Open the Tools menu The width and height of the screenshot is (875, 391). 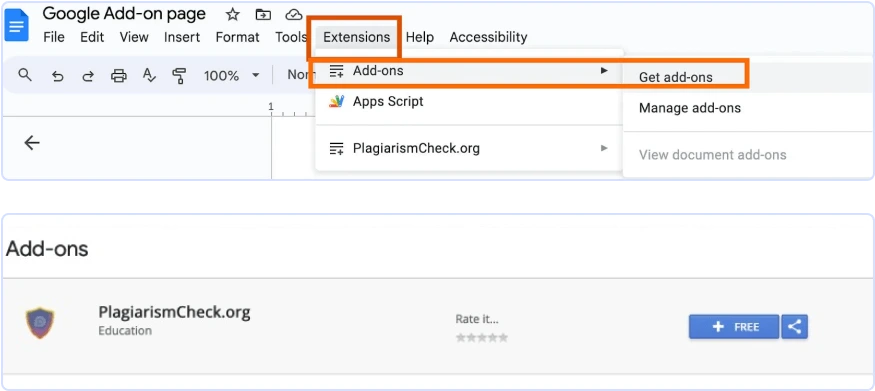[x=291, y=37]
